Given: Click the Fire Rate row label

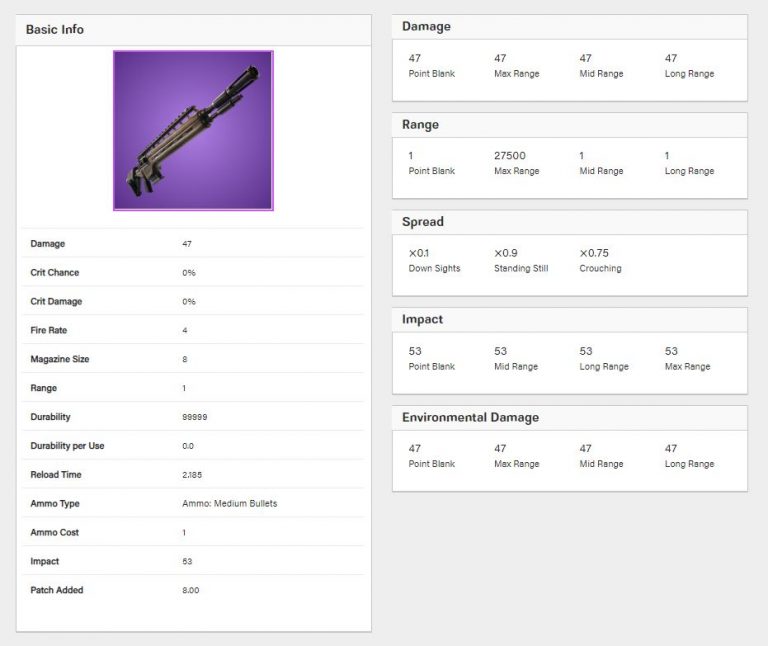Looking at the screenshot, I should click(48, 330).
